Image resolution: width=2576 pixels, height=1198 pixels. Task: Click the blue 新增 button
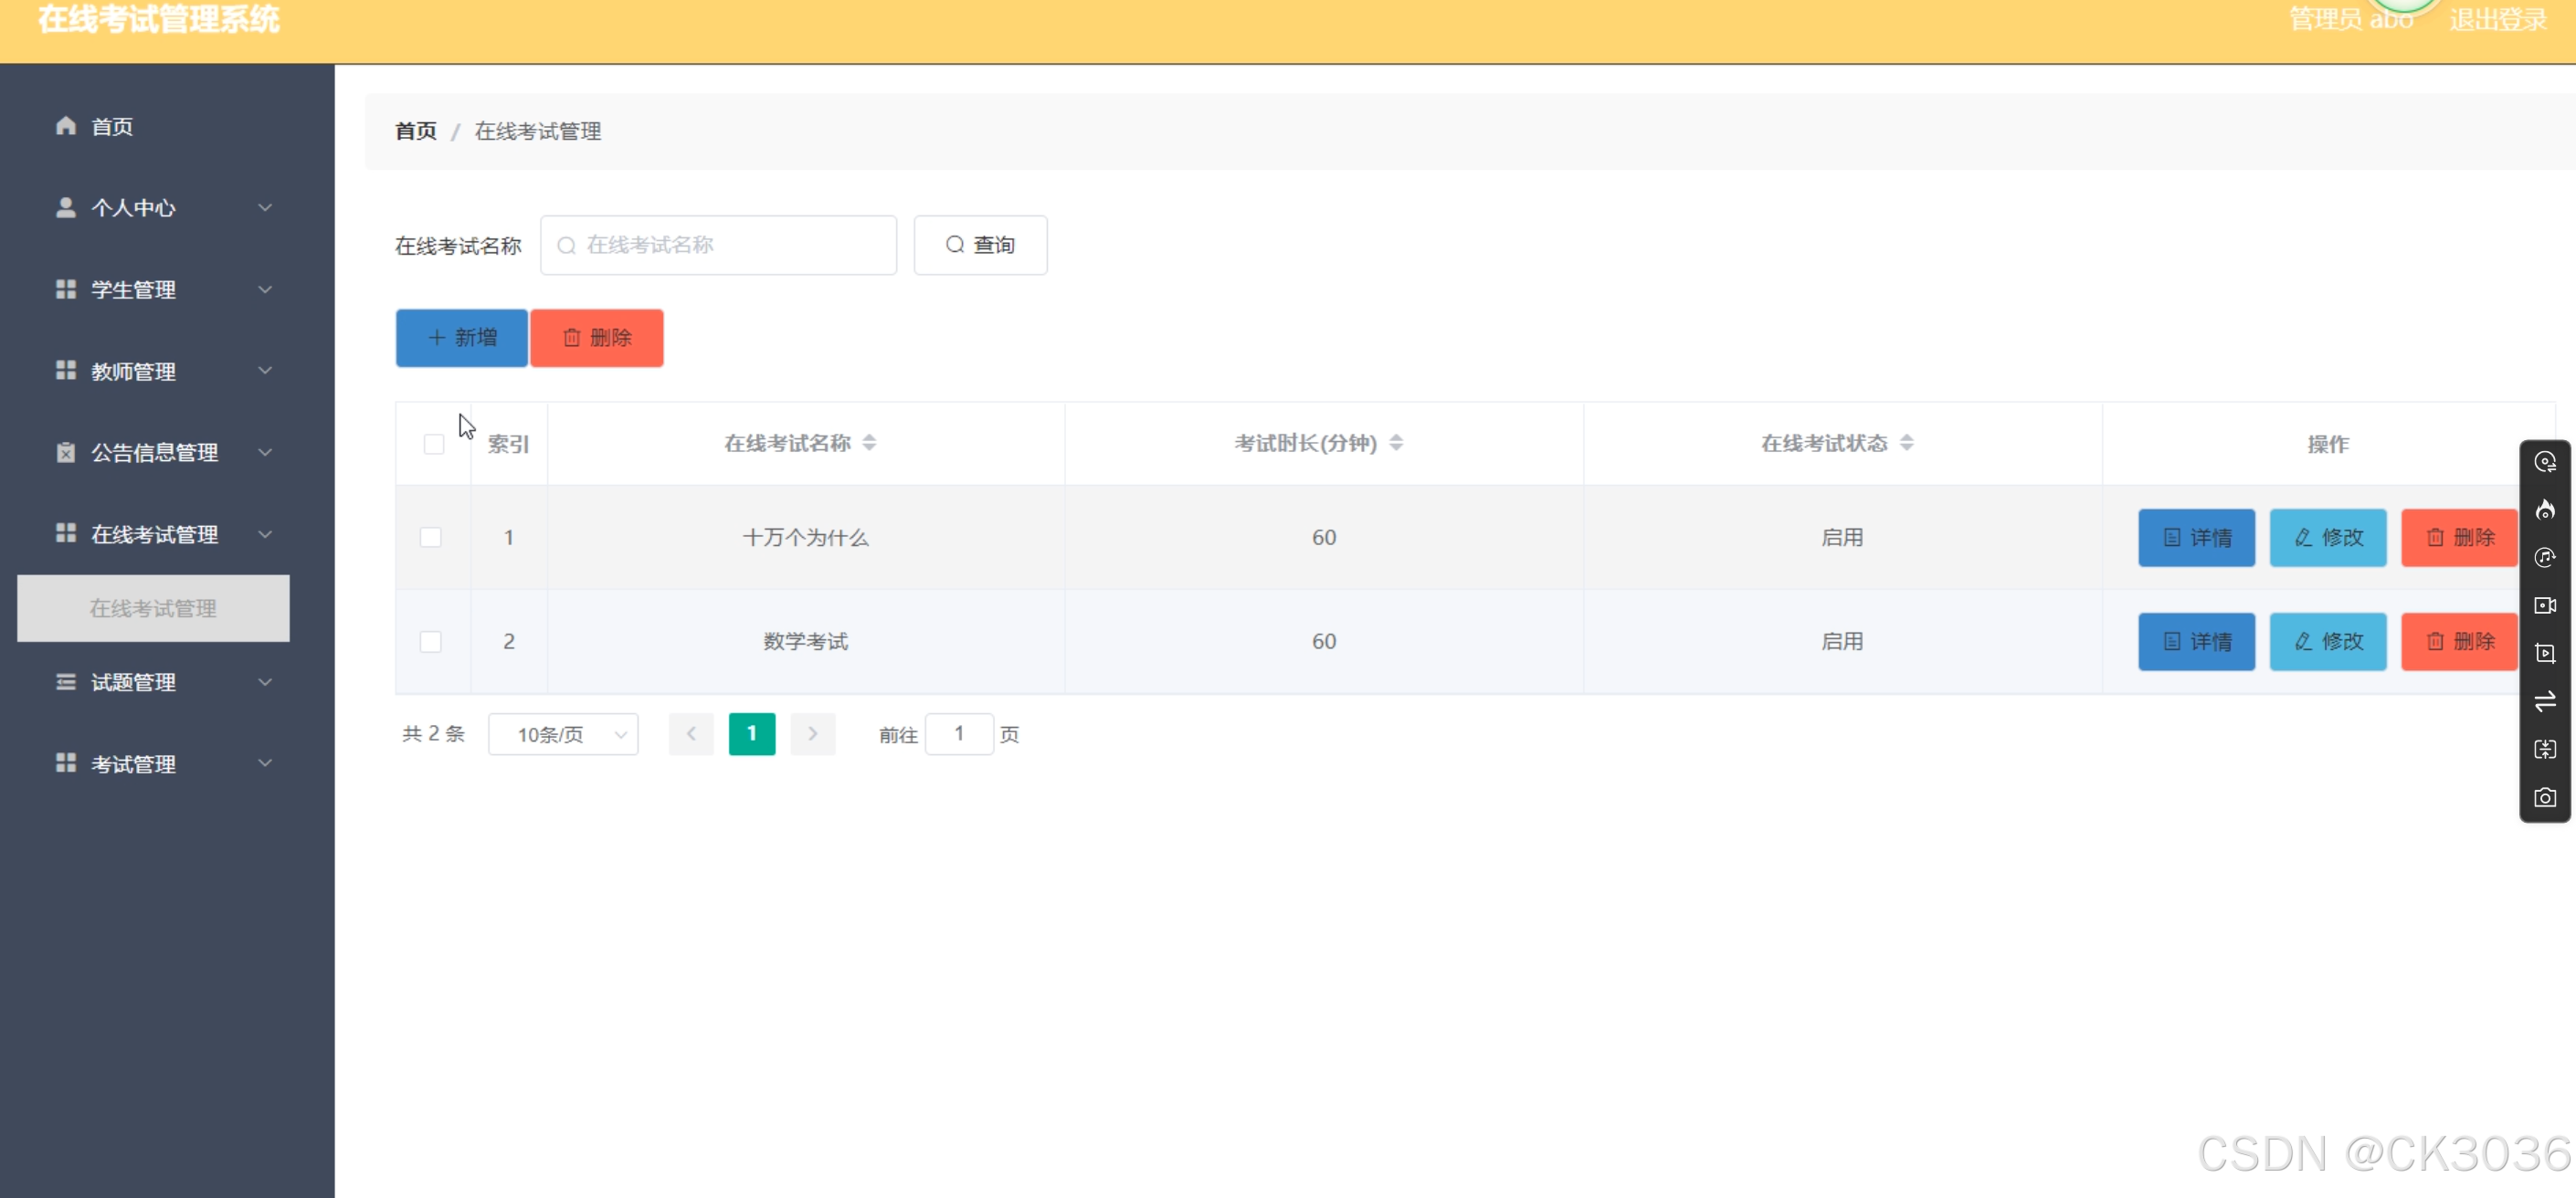click(461, 338)
